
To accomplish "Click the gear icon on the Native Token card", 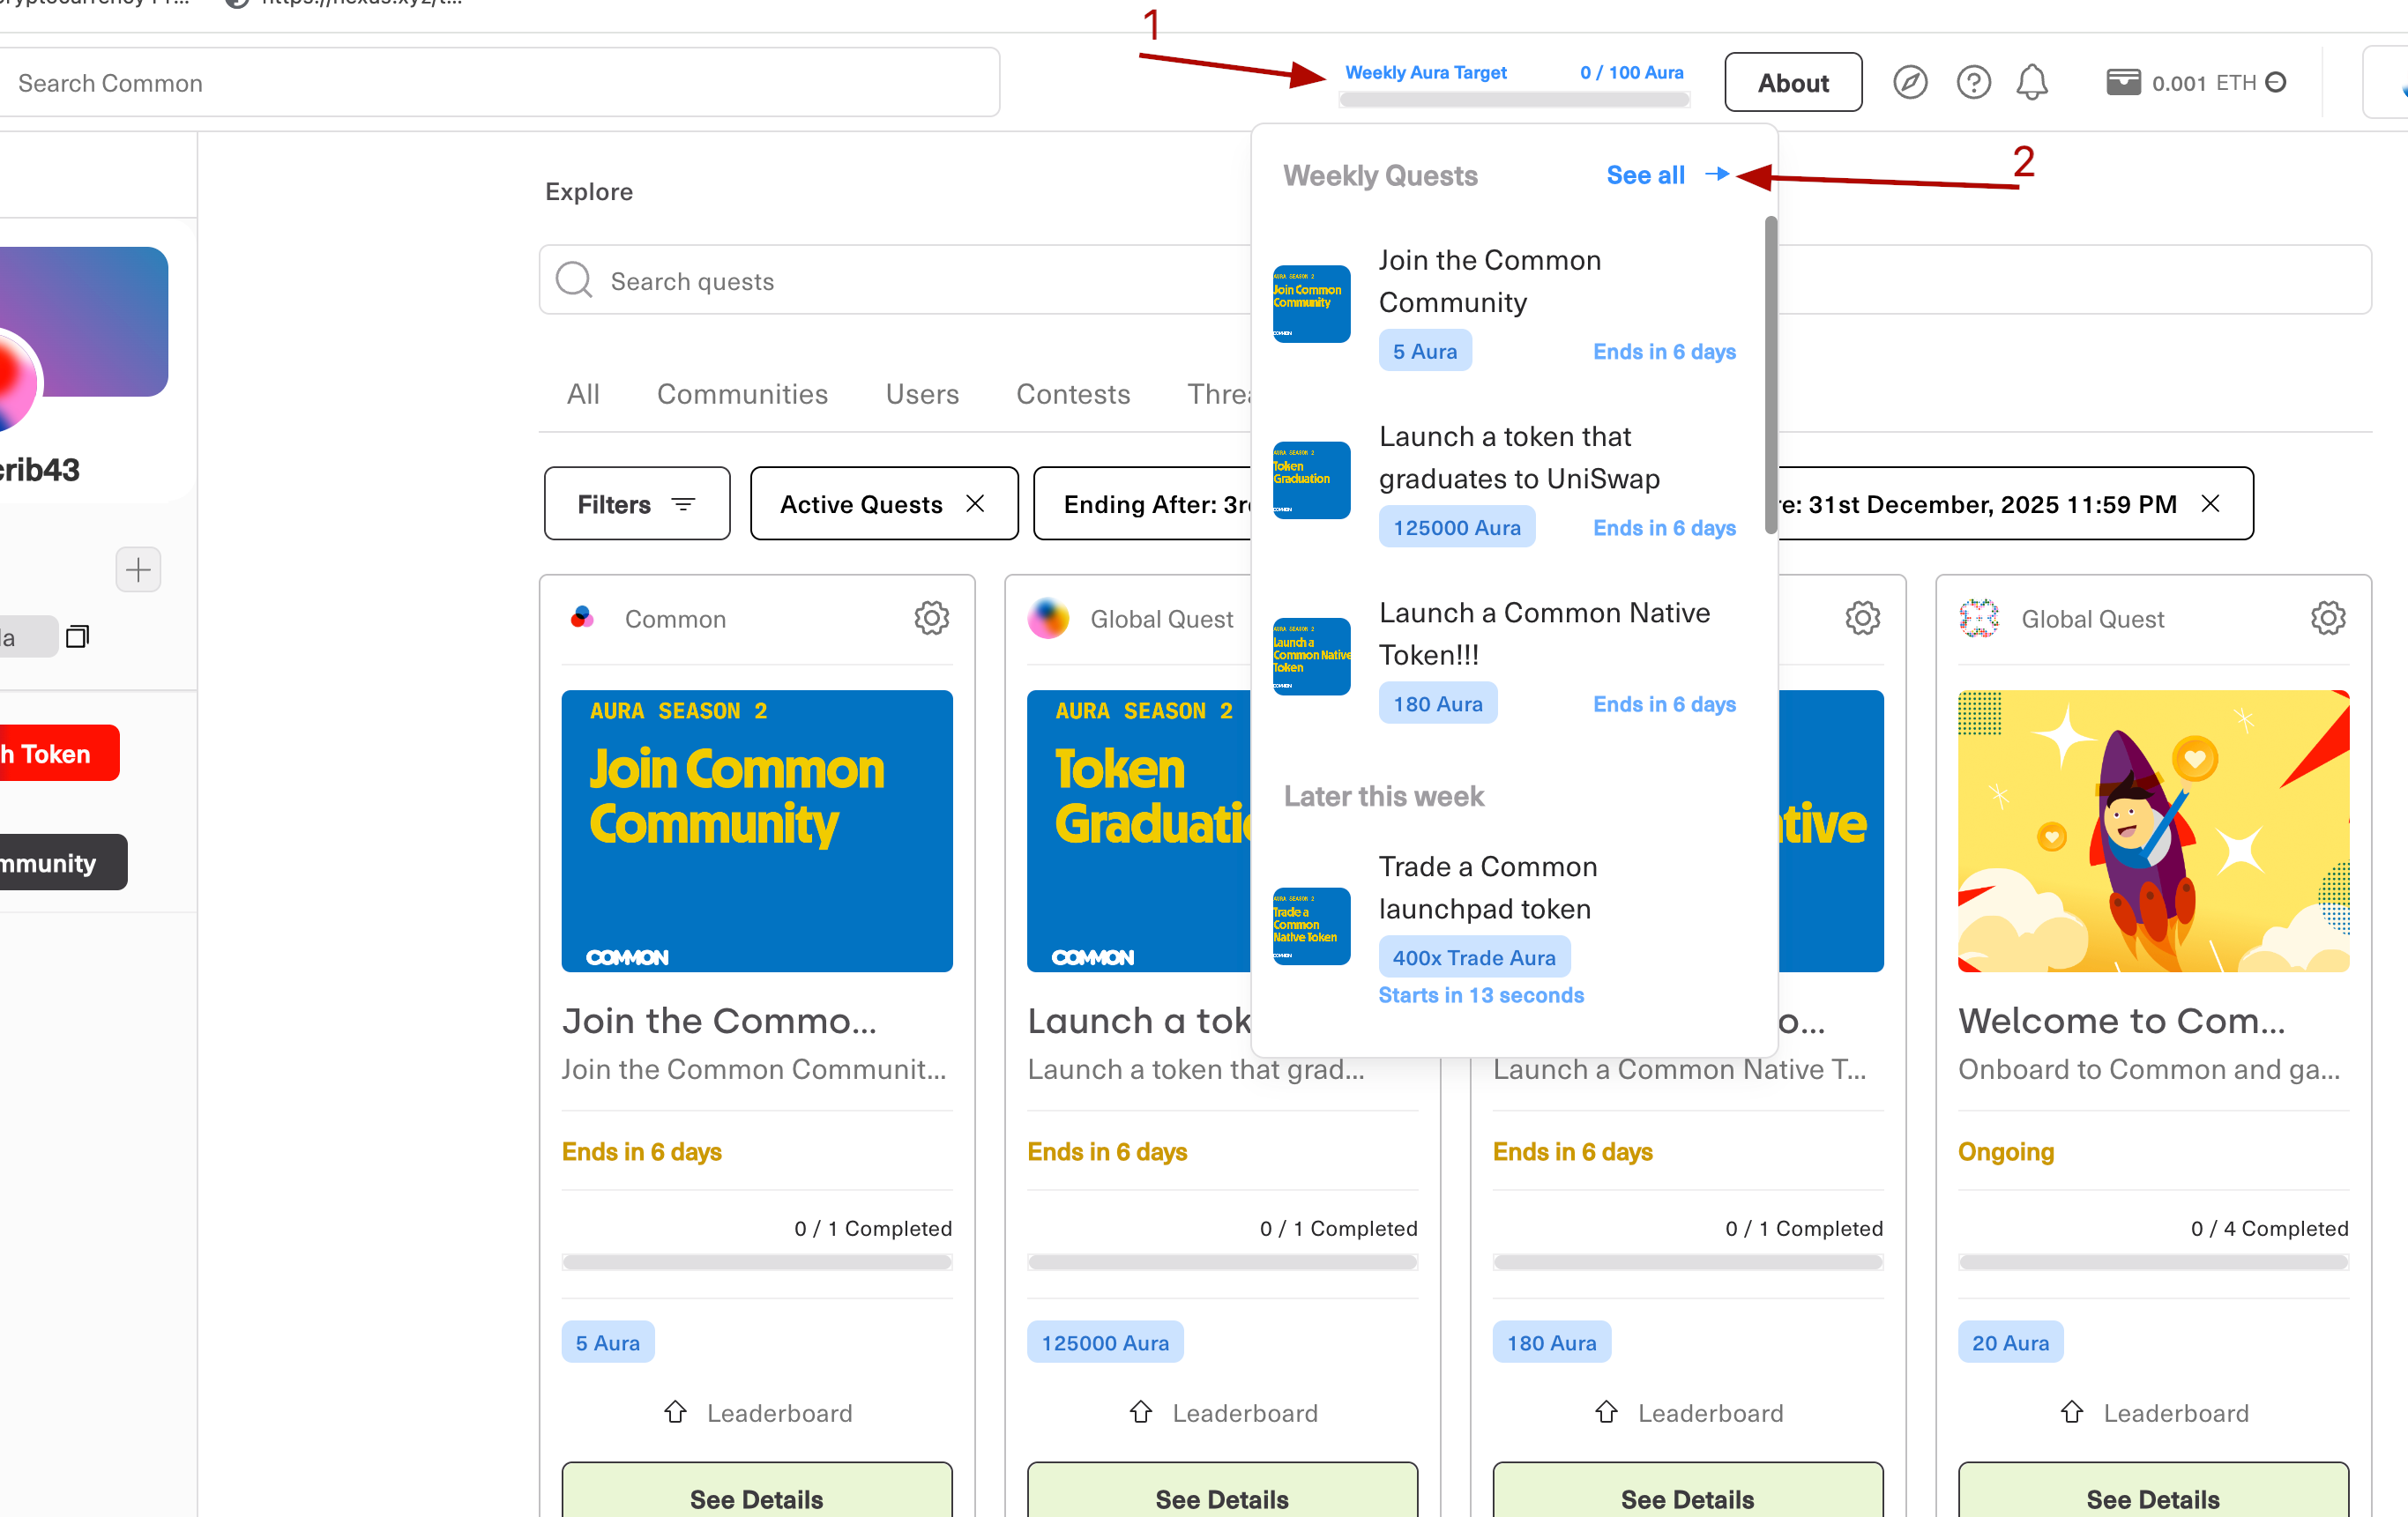I will 1862,618.
